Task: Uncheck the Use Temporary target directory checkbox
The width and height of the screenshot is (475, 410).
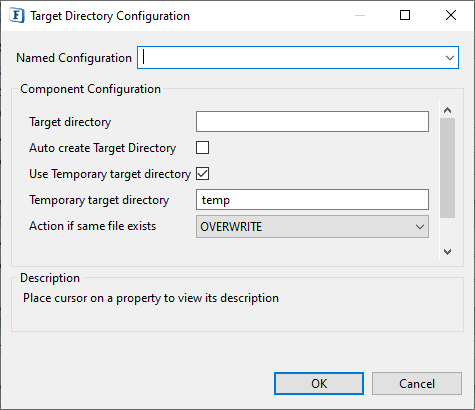Action: [x=203, y=174]
